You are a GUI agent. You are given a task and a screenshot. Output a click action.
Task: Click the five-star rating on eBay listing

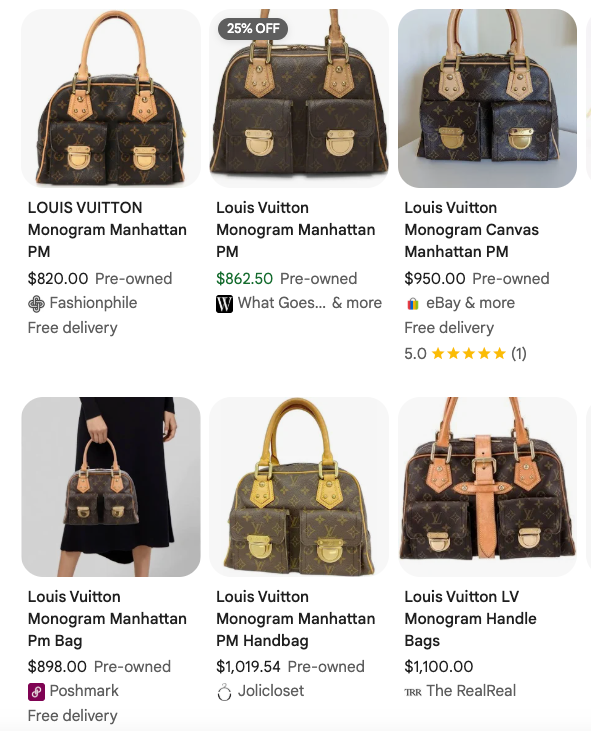point(468,354)
